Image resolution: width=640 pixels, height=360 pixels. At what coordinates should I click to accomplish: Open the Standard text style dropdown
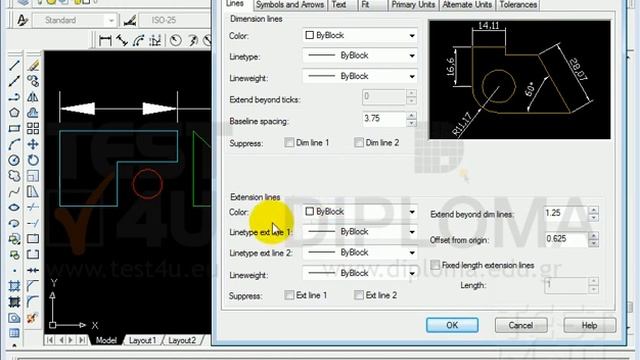76,20
